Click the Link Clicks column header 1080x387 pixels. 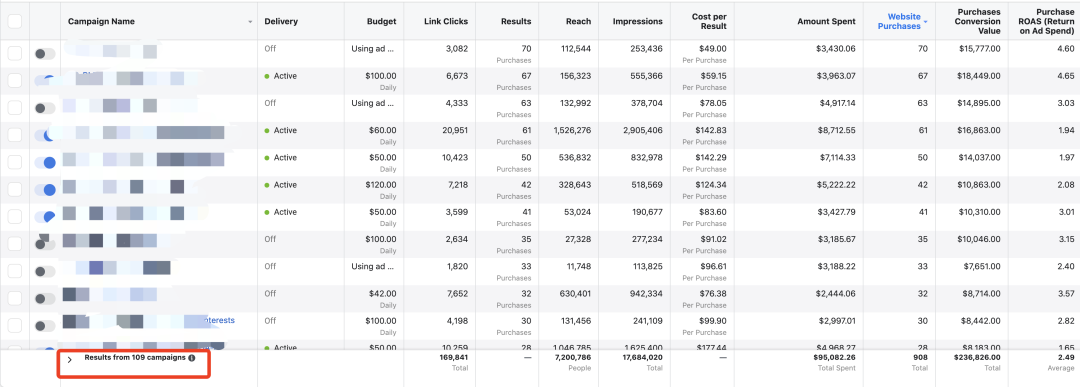pyautogui.click(x=446, y=21)
